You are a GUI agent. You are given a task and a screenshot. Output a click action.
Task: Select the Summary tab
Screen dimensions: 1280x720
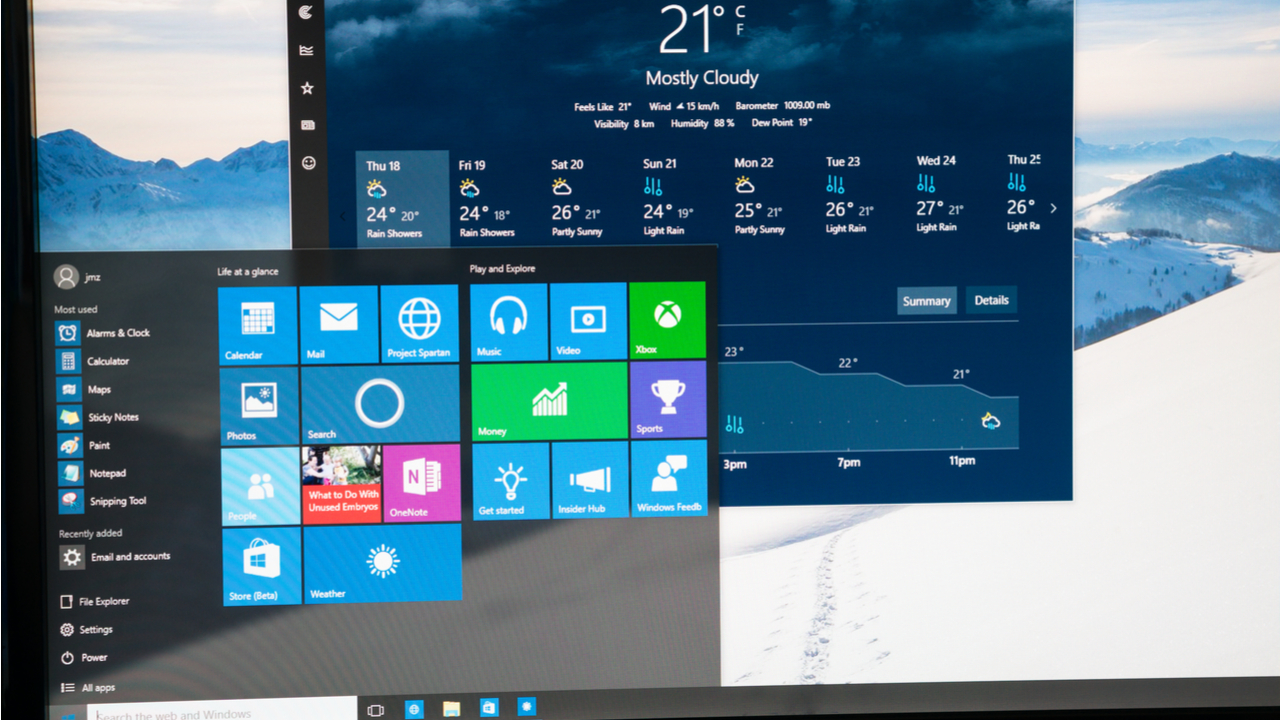coord(926,301)
